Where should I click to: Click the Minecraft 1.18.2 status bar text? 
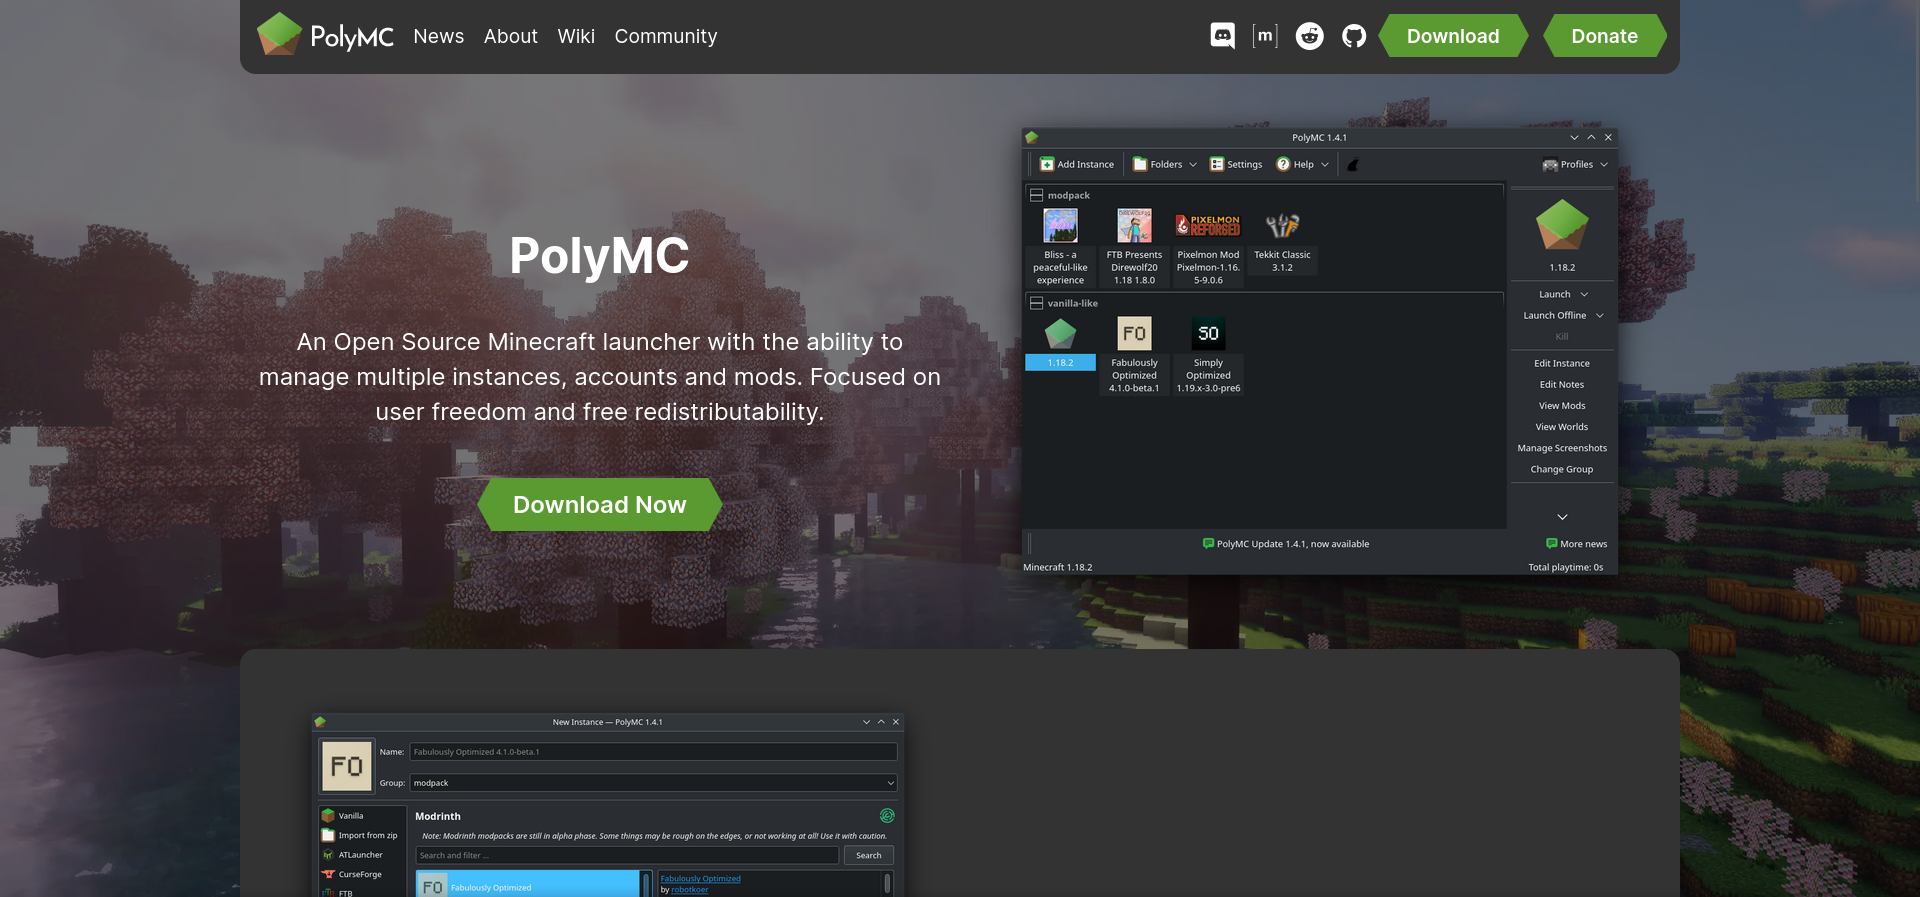click(1058, 567)
